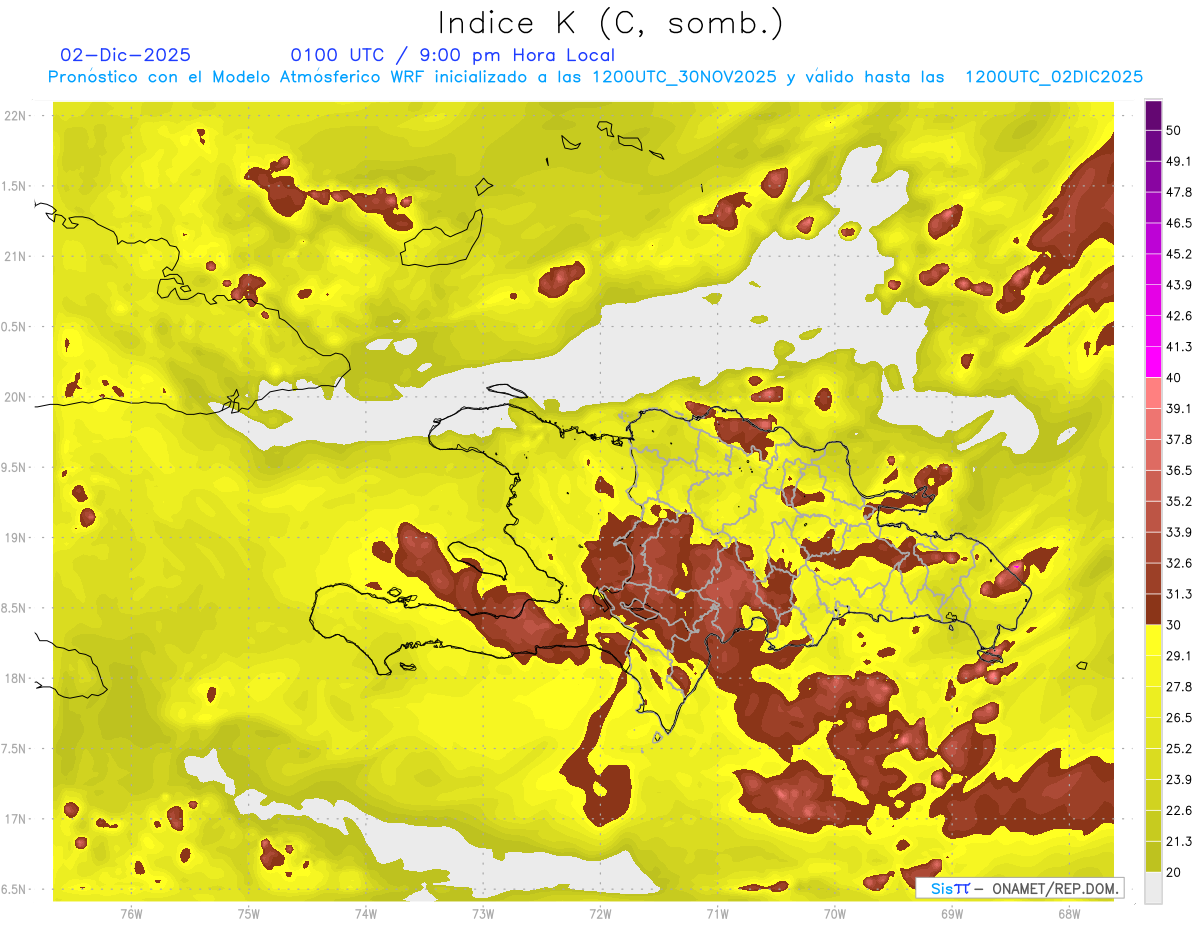1200x927 pixels.
Task: Pick the dark brown swatch between 30 and 31.3
Action: 1154,609
